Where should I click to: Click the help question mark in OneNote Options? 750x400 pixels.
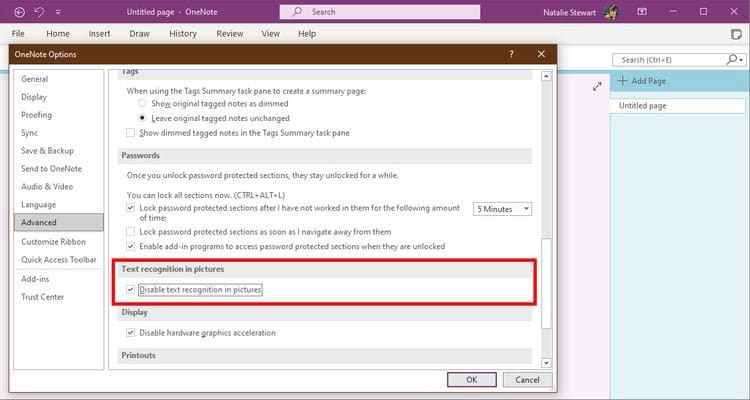(x=511, y=54)
